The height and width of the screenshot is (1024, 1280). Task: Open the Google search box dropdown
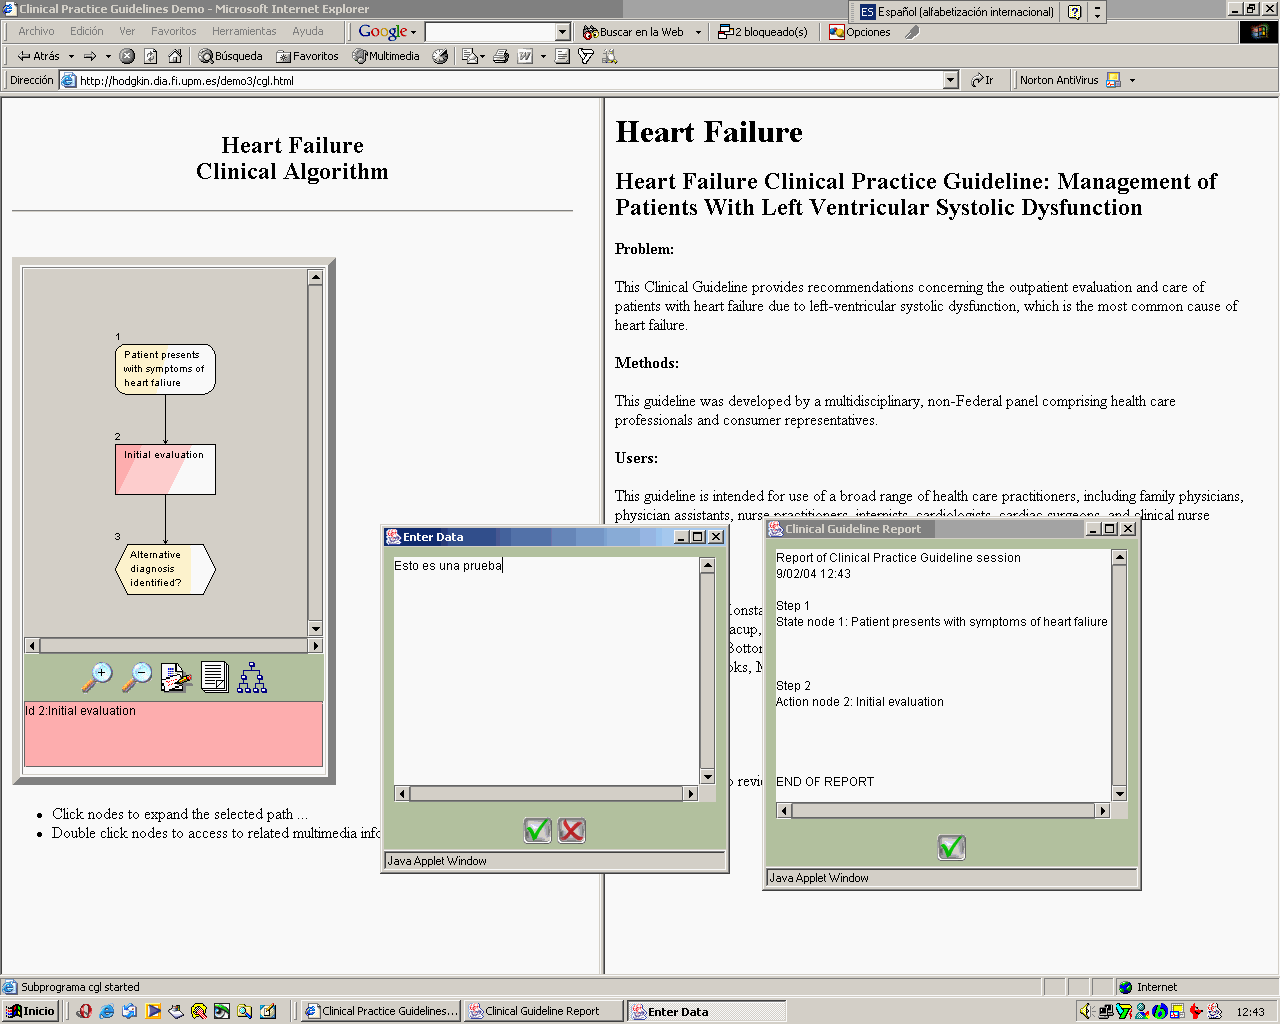tap(562, 32)
